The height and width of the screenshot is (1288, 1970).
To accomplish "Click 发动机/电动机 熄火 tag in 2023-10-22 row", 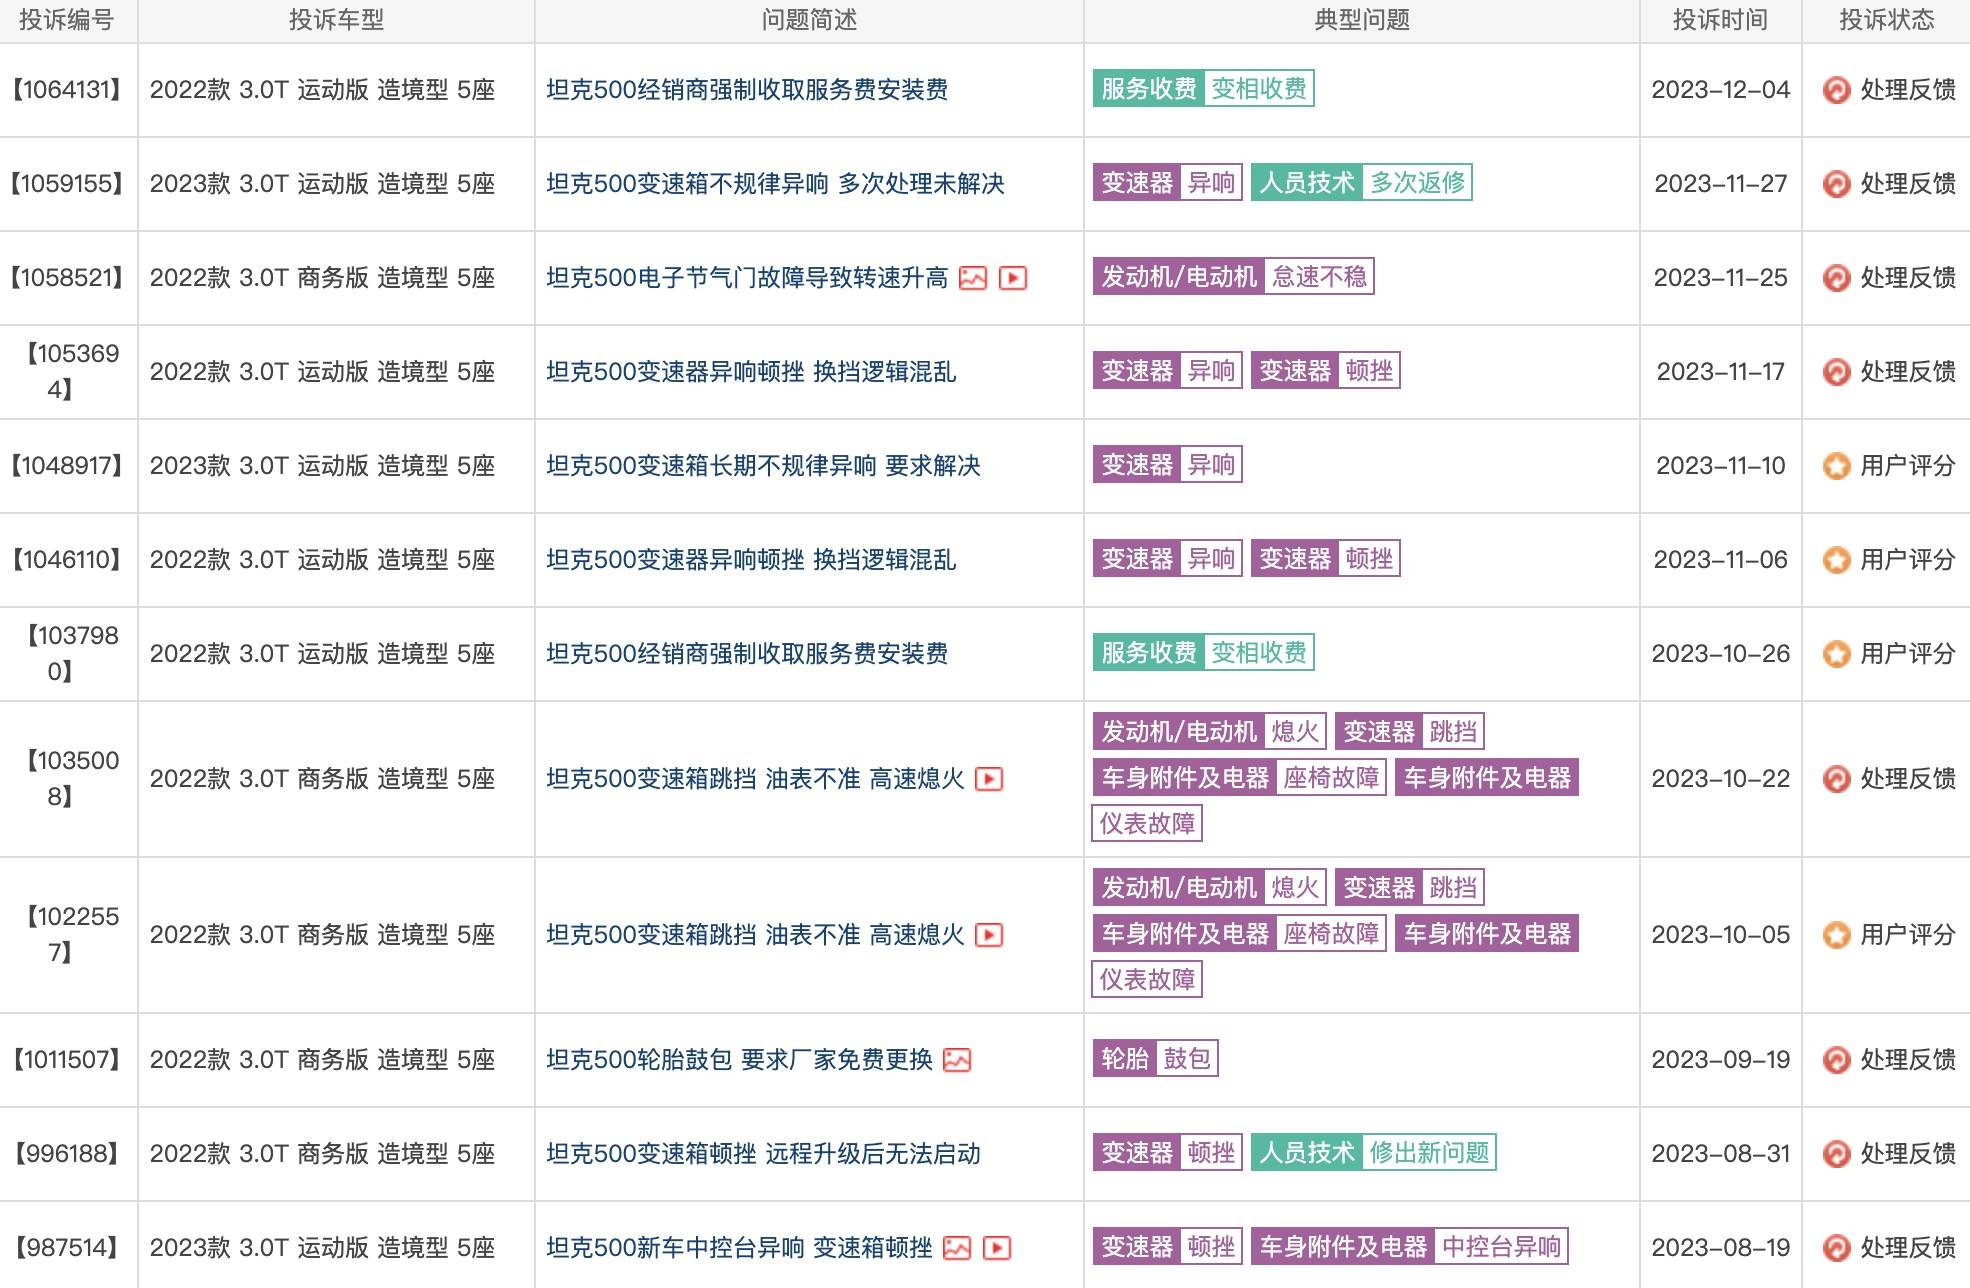I will (x=1209, y=732).
